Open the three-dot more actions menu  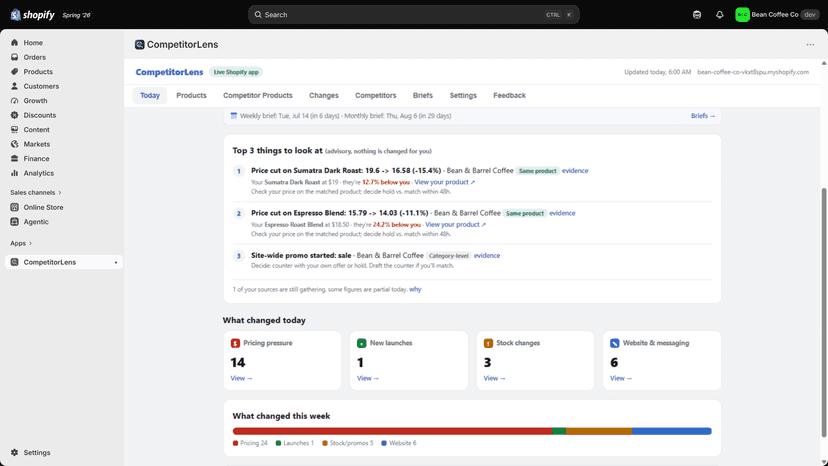(810, 44)
